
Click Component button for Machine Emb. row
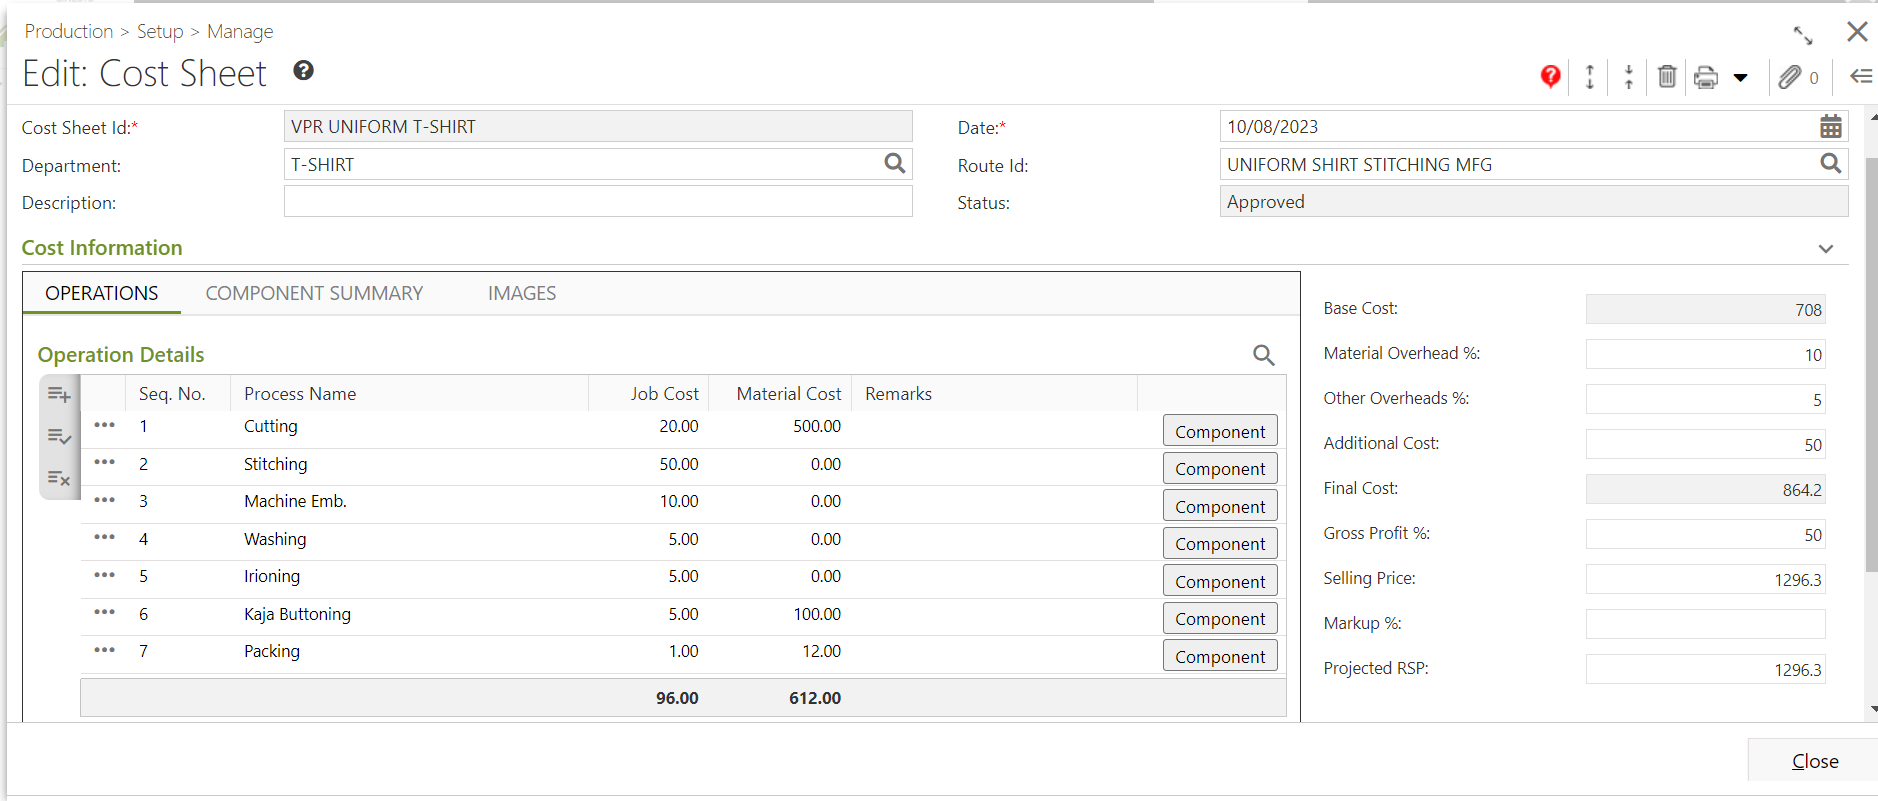click(1220, 506)
